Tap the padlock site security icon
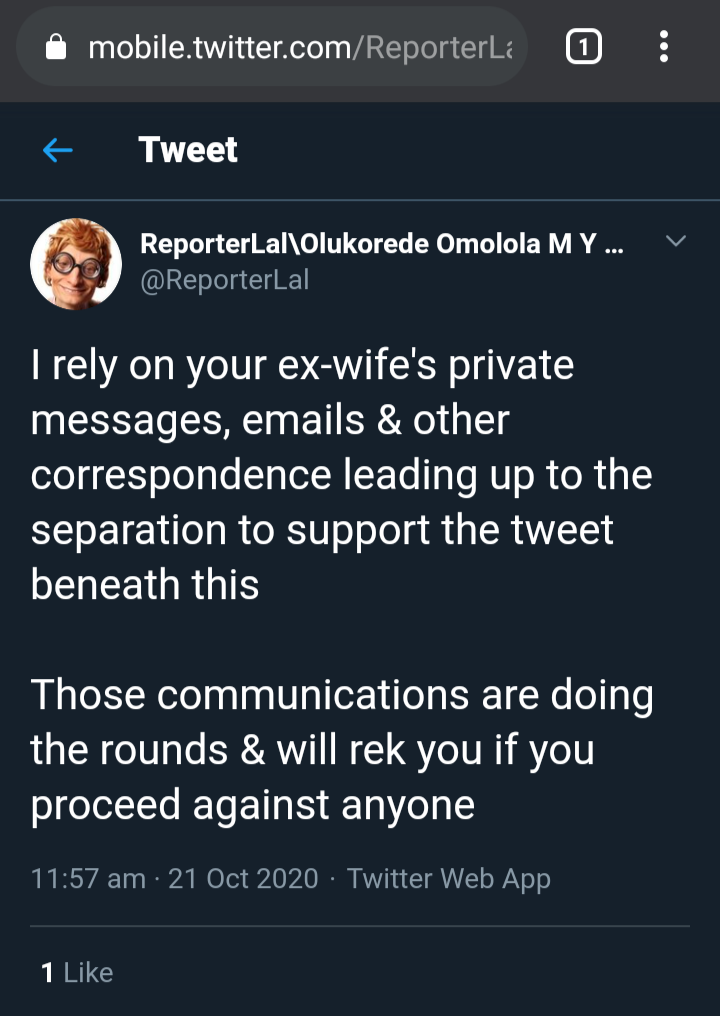This screenshot has height=1016, width=720. coord(57,48)
